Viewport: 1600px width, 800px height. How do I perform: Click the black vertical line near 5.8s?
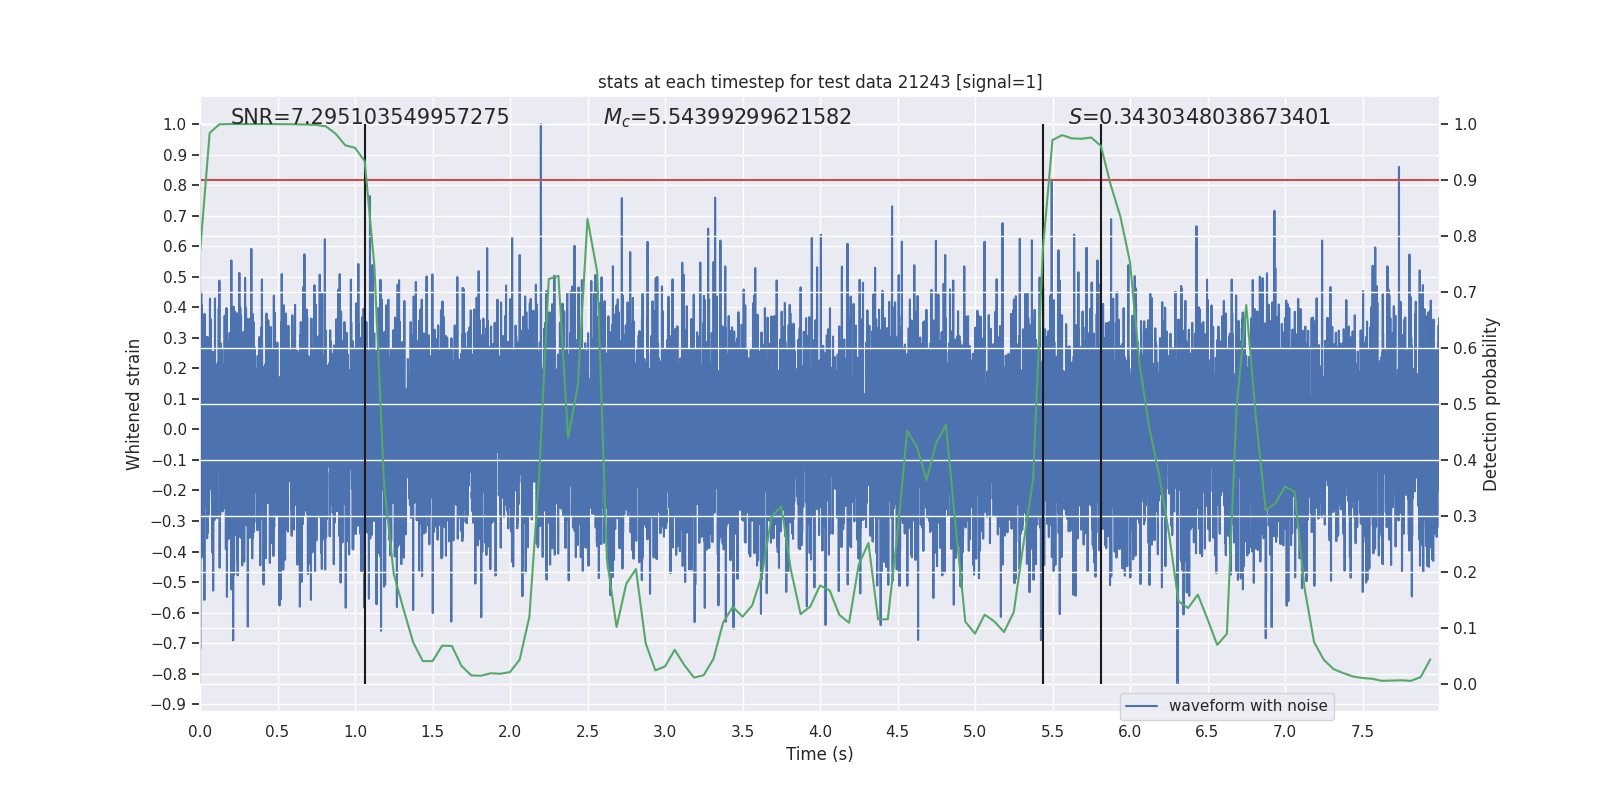pyautogui.click(x=1101, y=400)
